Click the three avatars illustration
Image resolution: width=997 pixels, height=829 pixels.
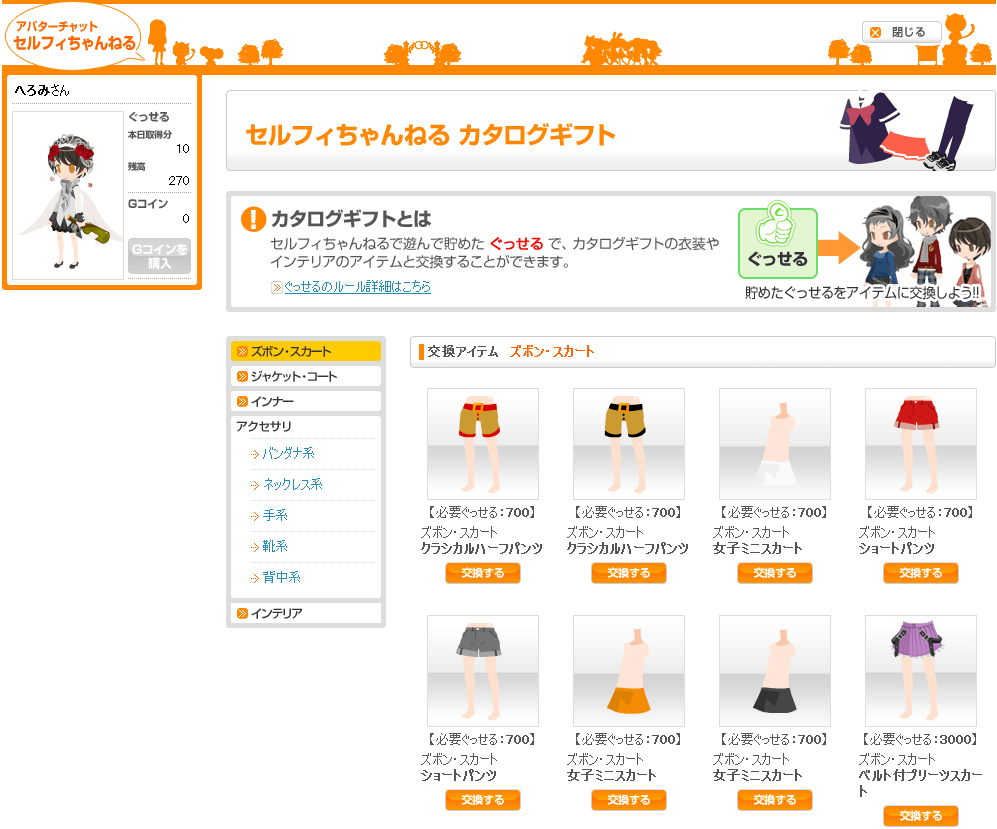point(925,250)
